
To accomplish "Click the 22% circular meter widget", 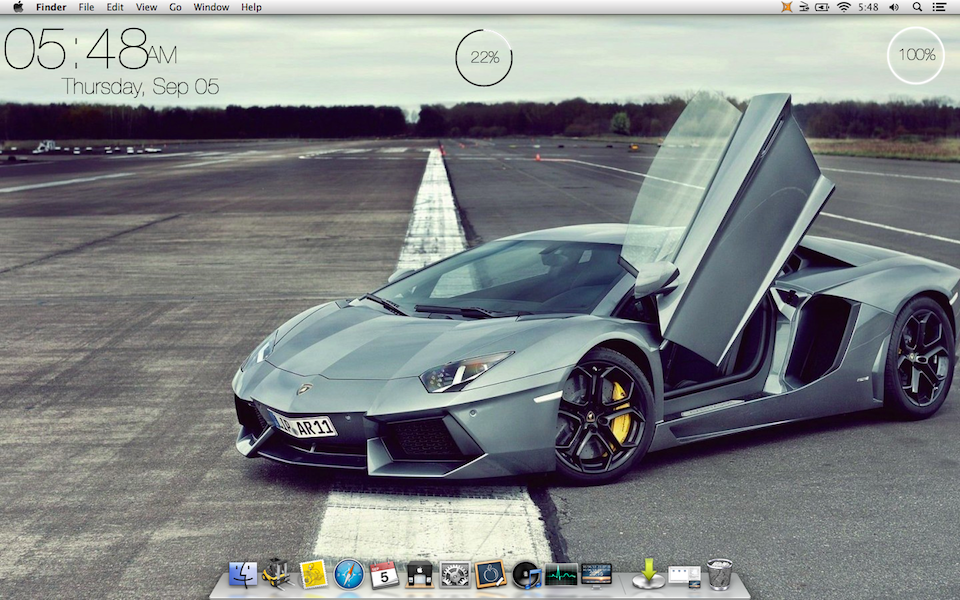I will click(x=484, y=58).
